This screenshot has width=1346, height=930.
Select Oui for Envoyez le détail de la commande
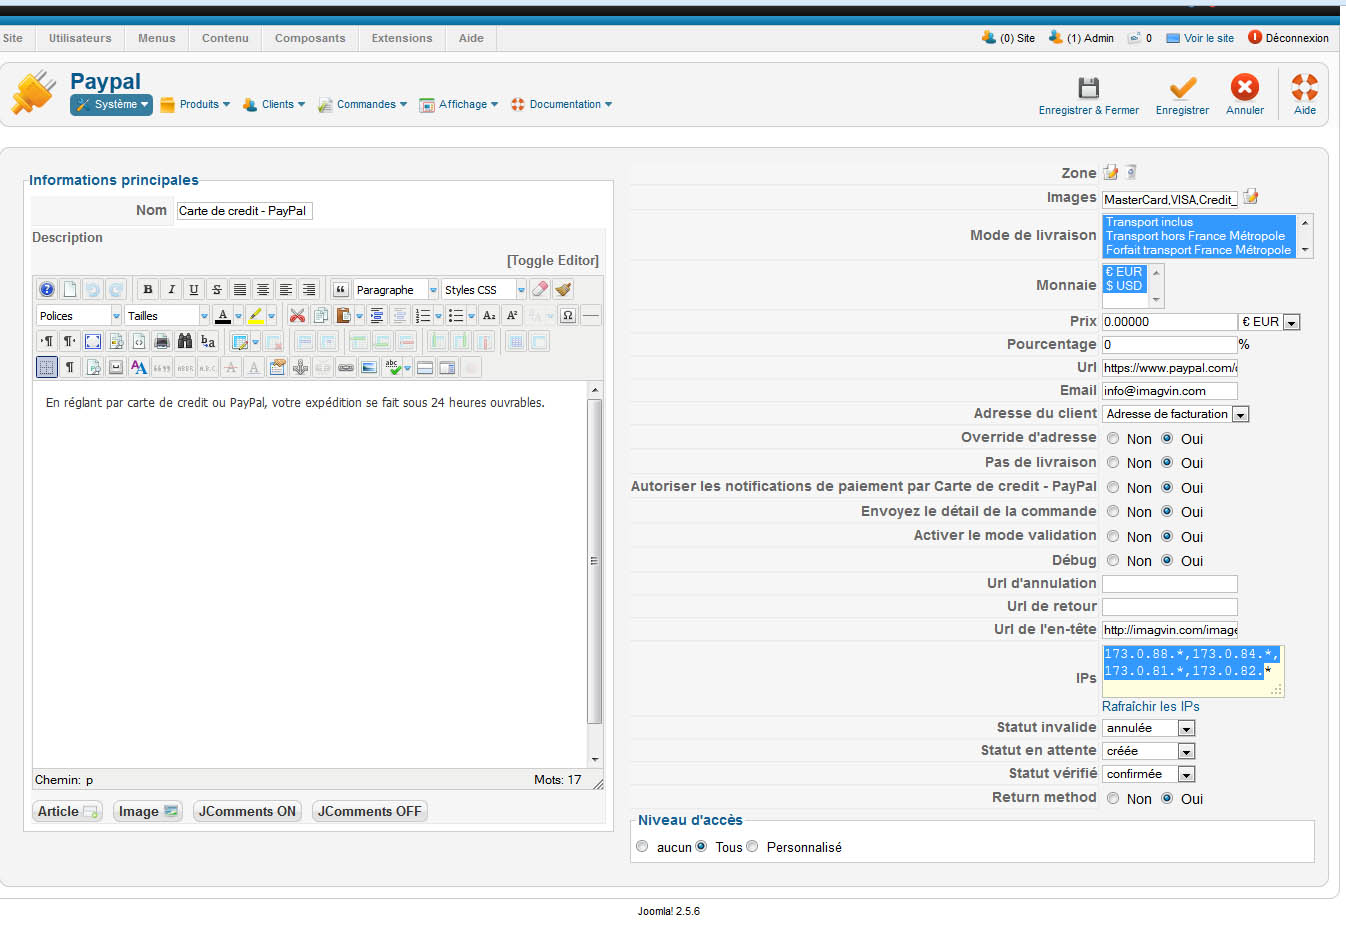pos(1167,511)
